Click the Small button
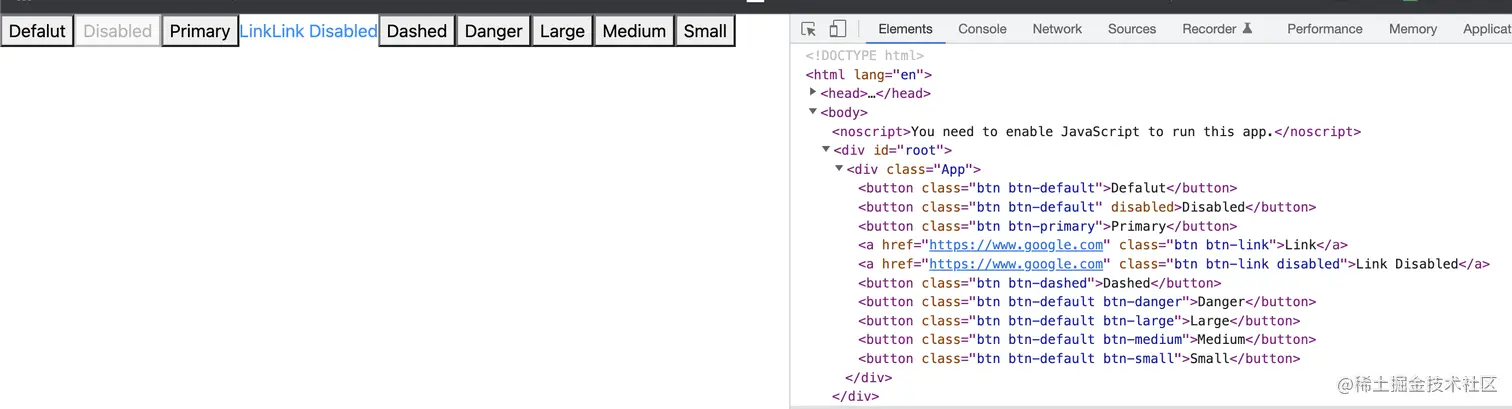 point(705,31)
